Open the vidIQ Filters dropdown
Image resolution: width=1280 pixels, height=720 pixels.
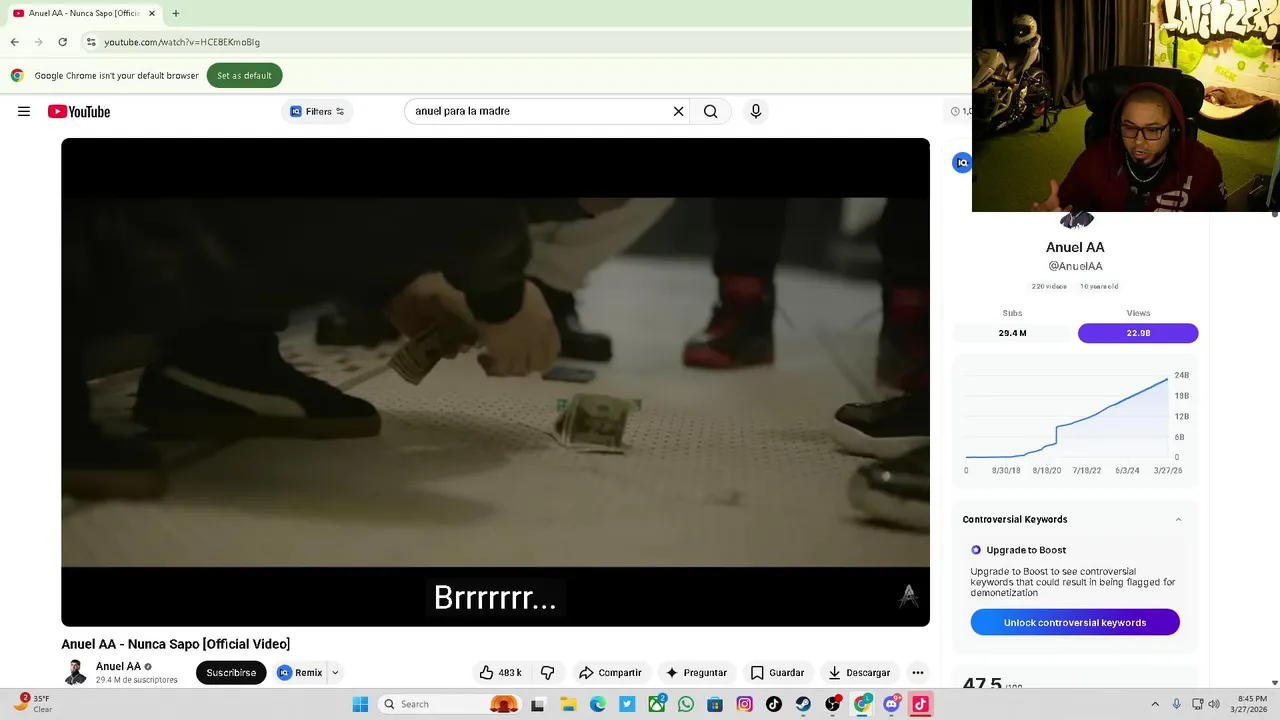coord(317,111)
